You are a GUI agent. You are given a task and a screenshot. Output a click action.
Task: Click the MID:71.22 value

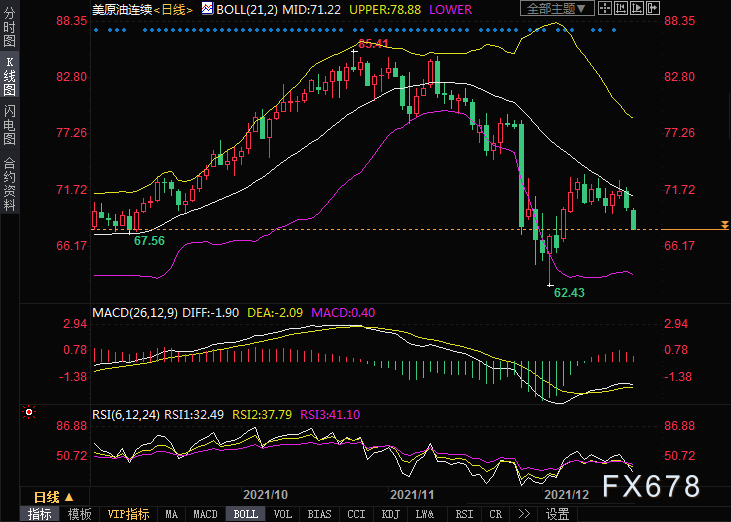pyautogui.click(x=311, y=9)
